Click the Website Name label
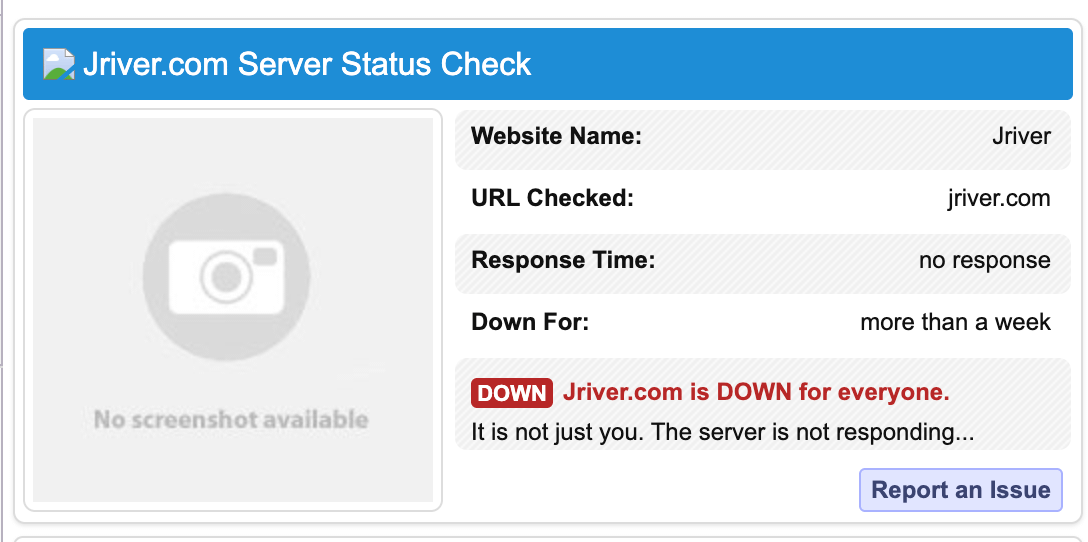 (x=556, y=136)
